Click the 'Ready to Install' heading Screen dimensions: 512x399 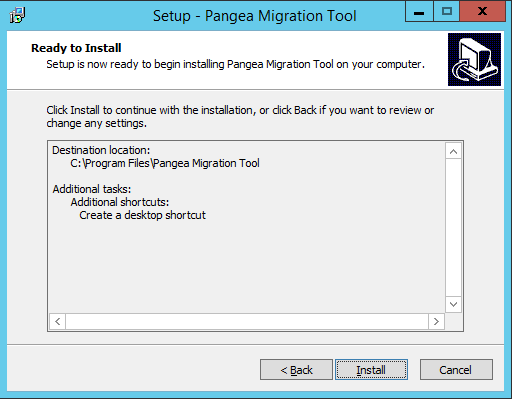click(x=76, y=48)
